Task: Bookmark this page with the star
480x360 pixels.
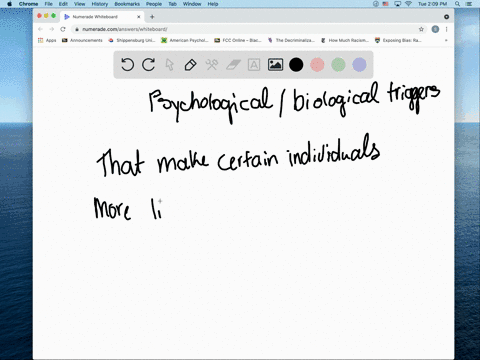Action: [x=421, y=29]
